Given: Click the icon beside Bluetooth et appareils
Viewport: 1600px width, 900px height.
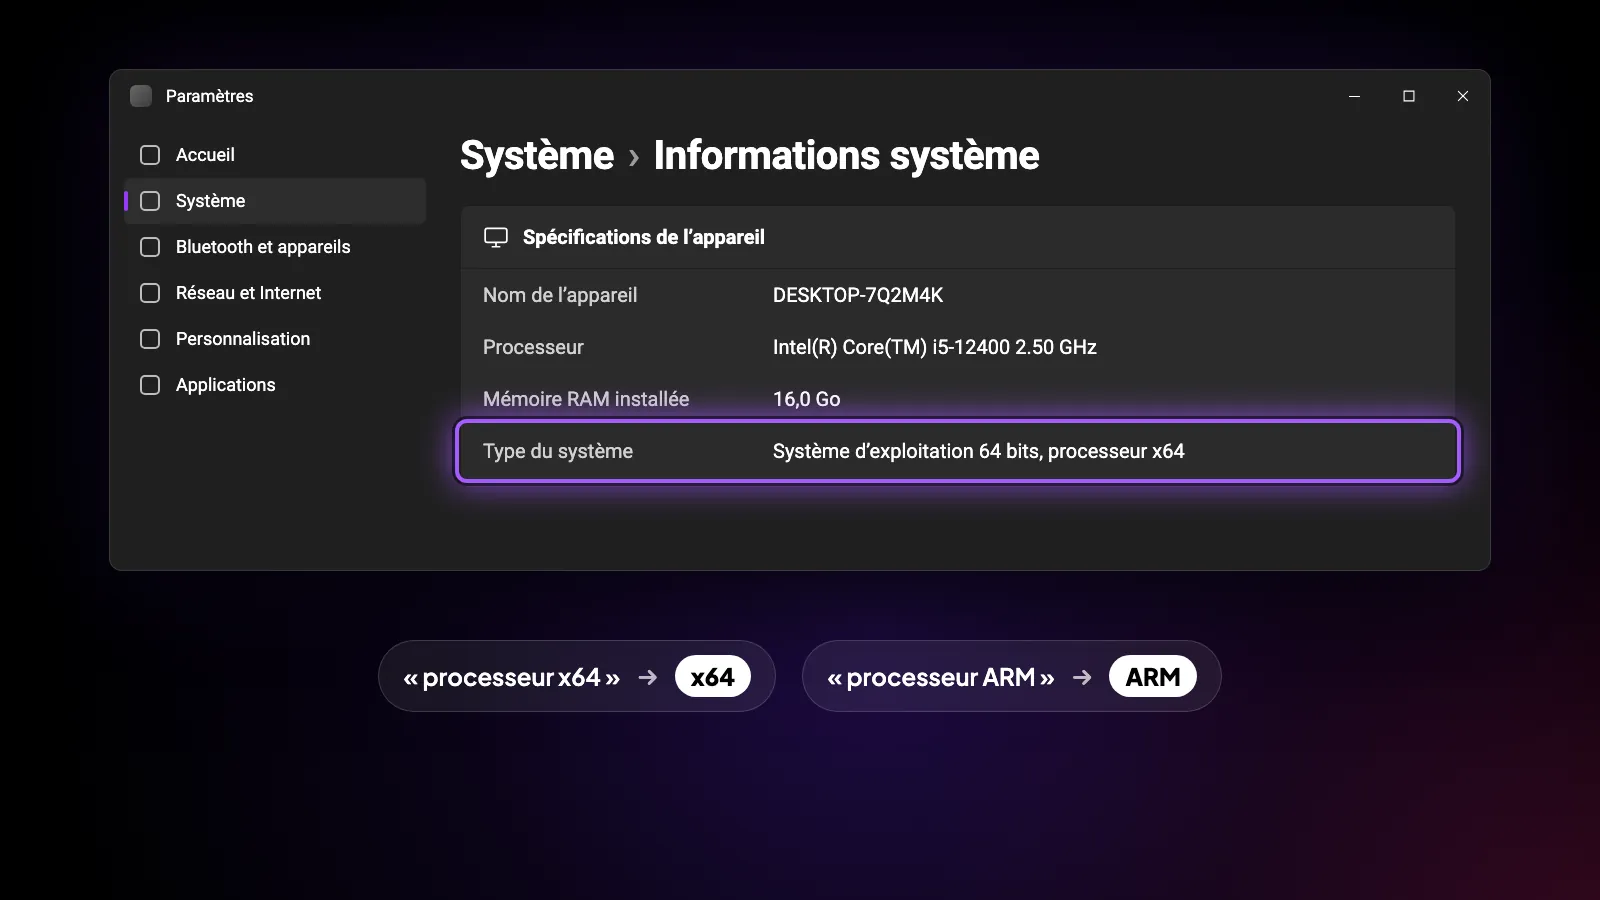Looking at the screenshot, I should pyautogui.click(x=150, y=247).
